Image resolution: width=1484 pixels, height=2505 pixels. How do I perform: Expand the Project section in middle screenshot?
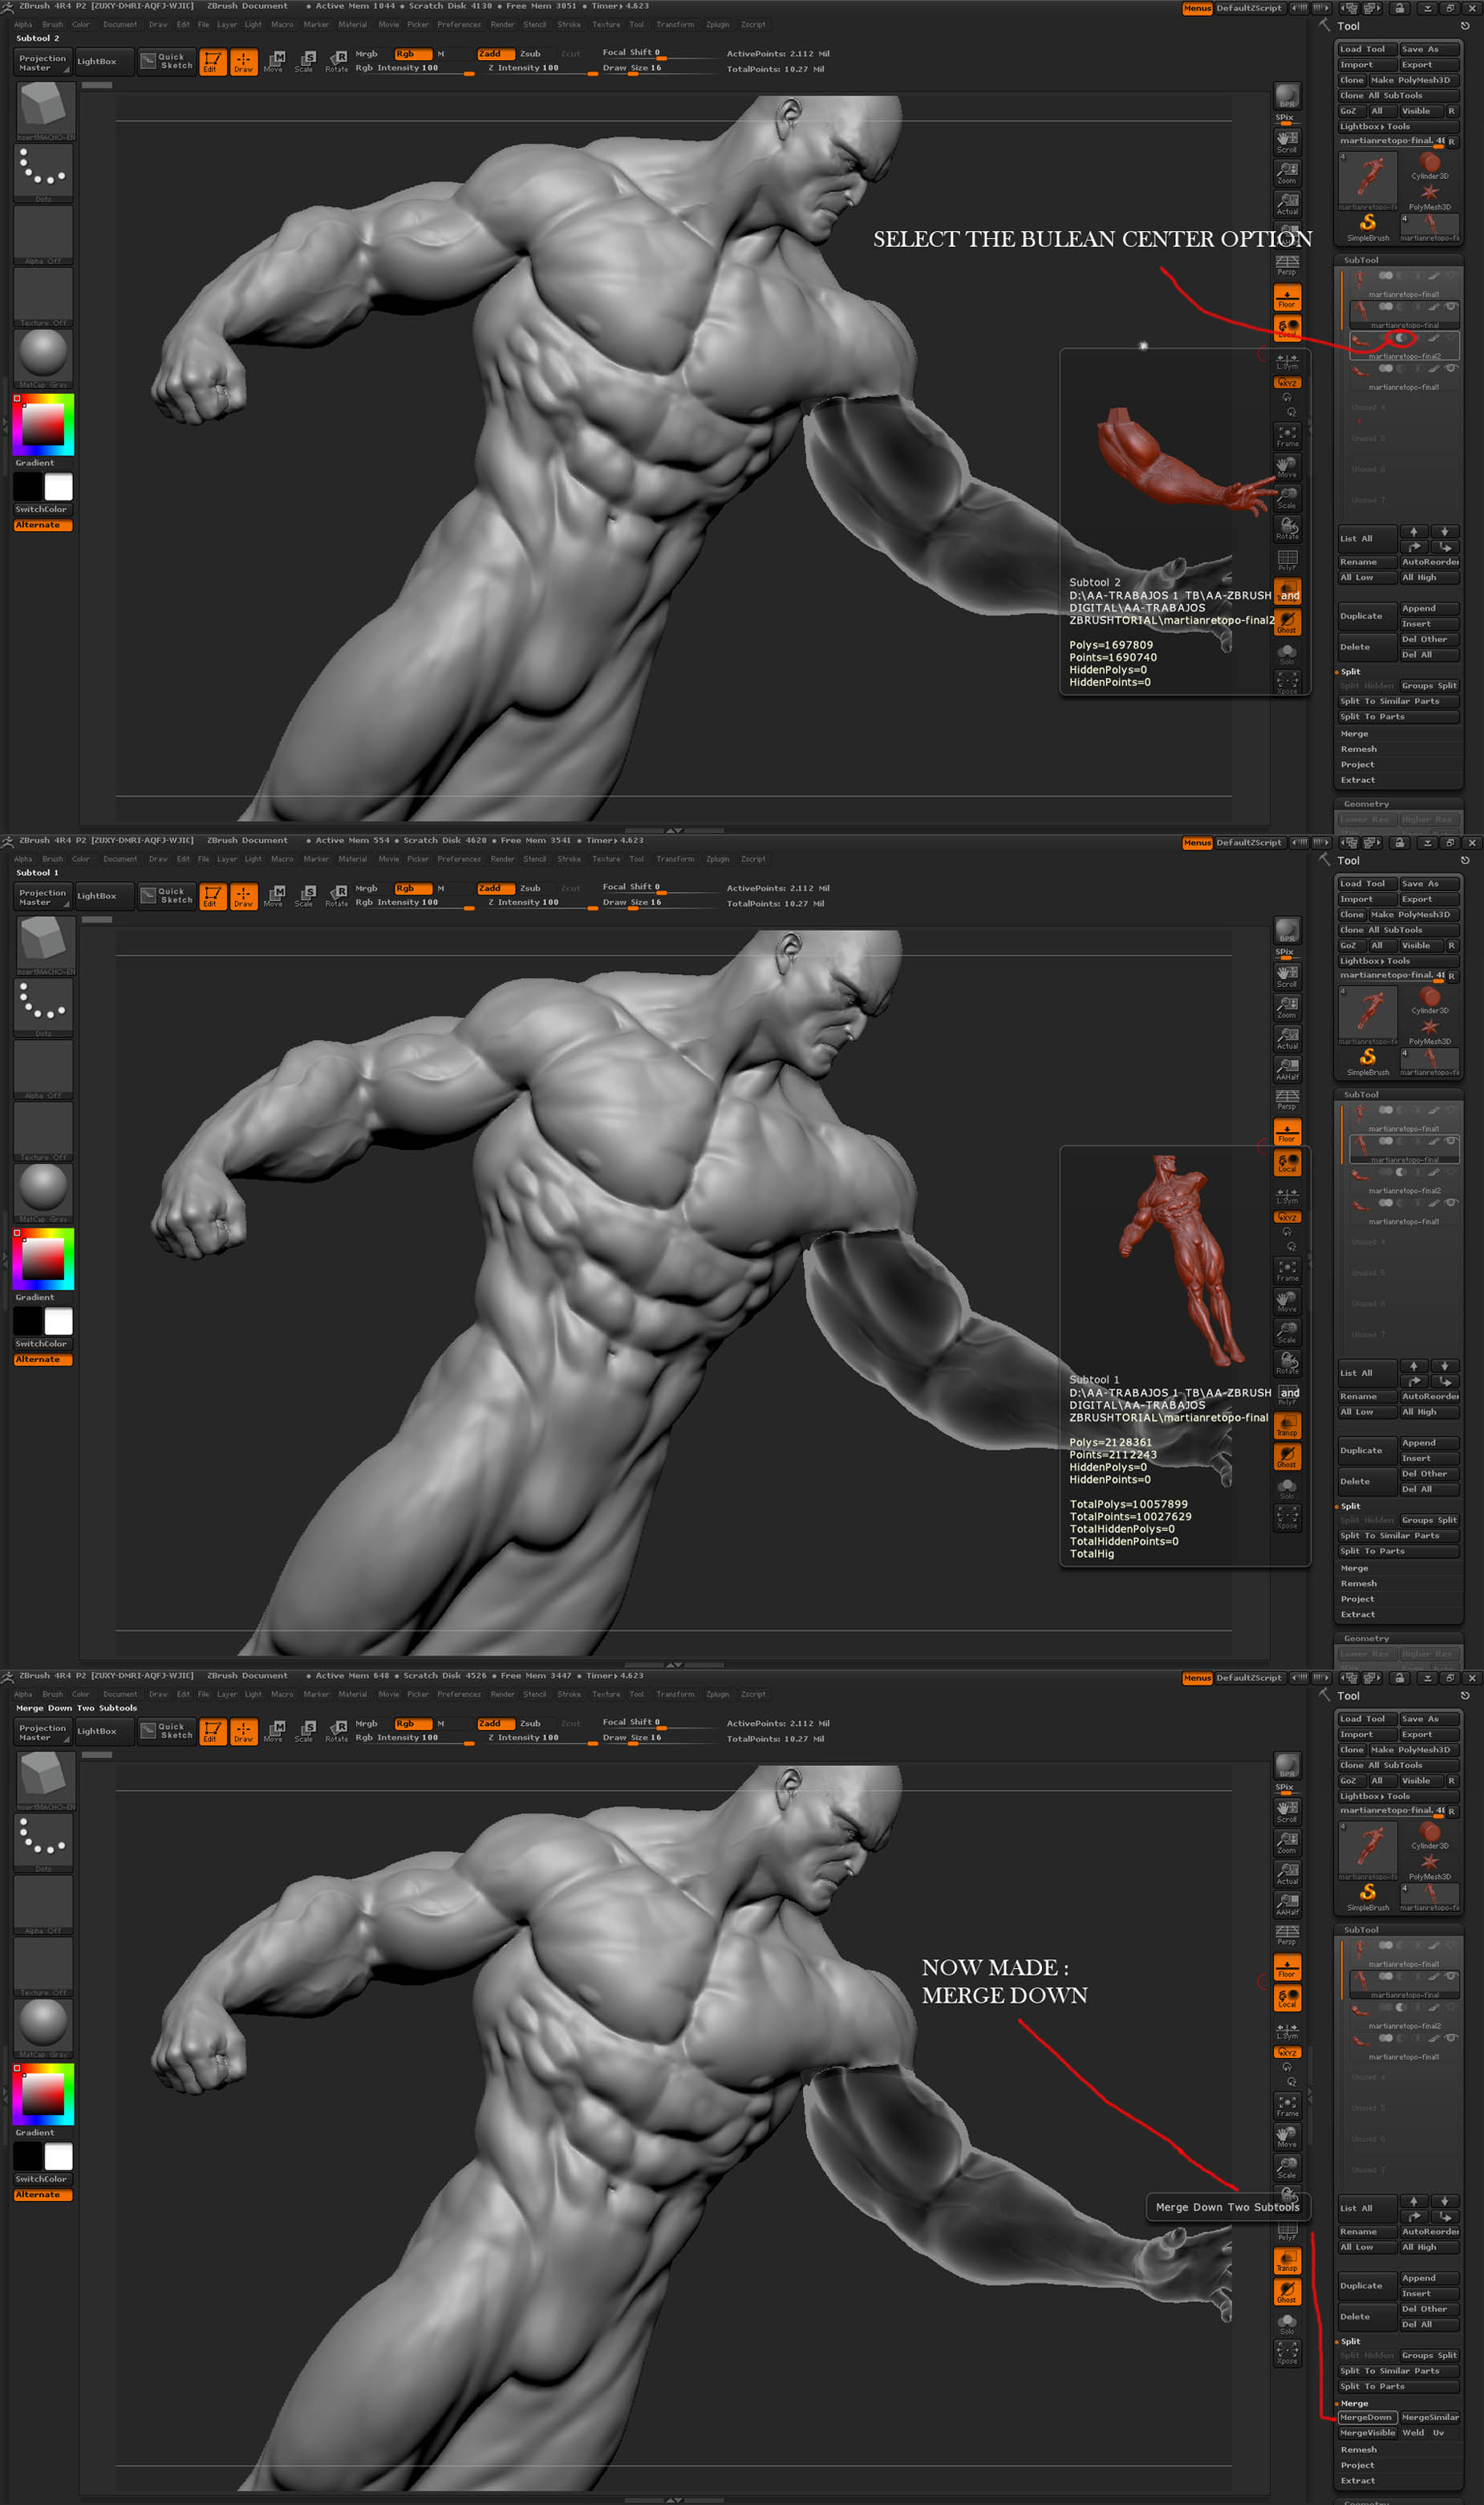pyautogui.click(x=1357, y=1599)
